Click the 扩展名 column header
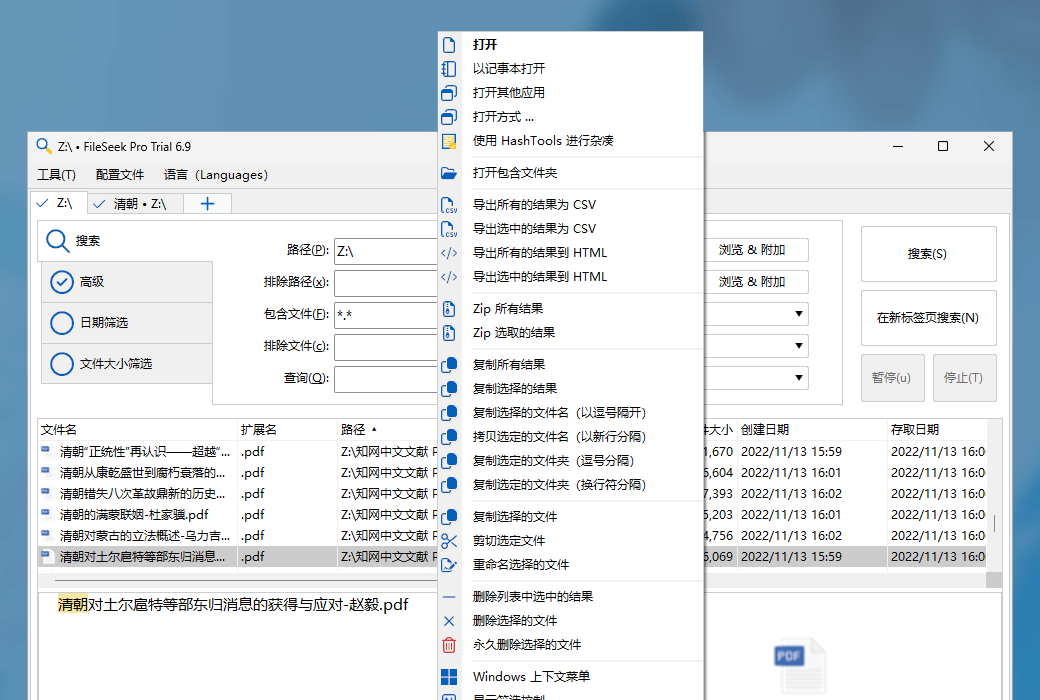1040x700 pixels. tap(287, 430)
